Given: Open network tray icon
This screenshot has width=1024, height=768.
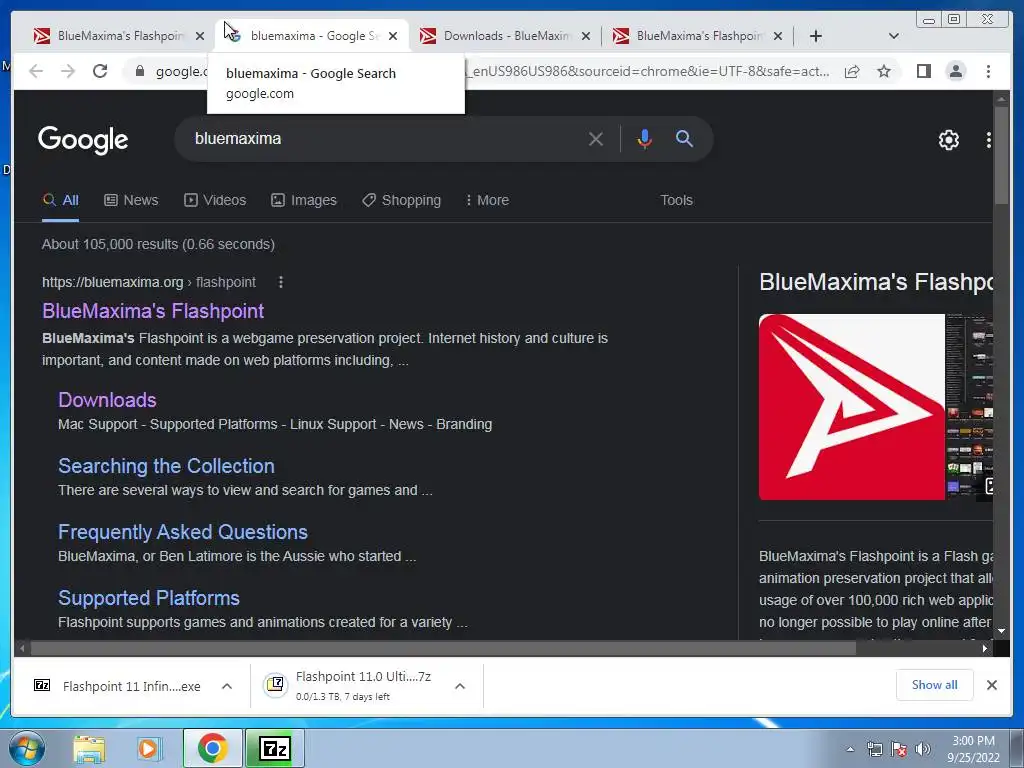Looking at the screenshot, I should point(874,749).
